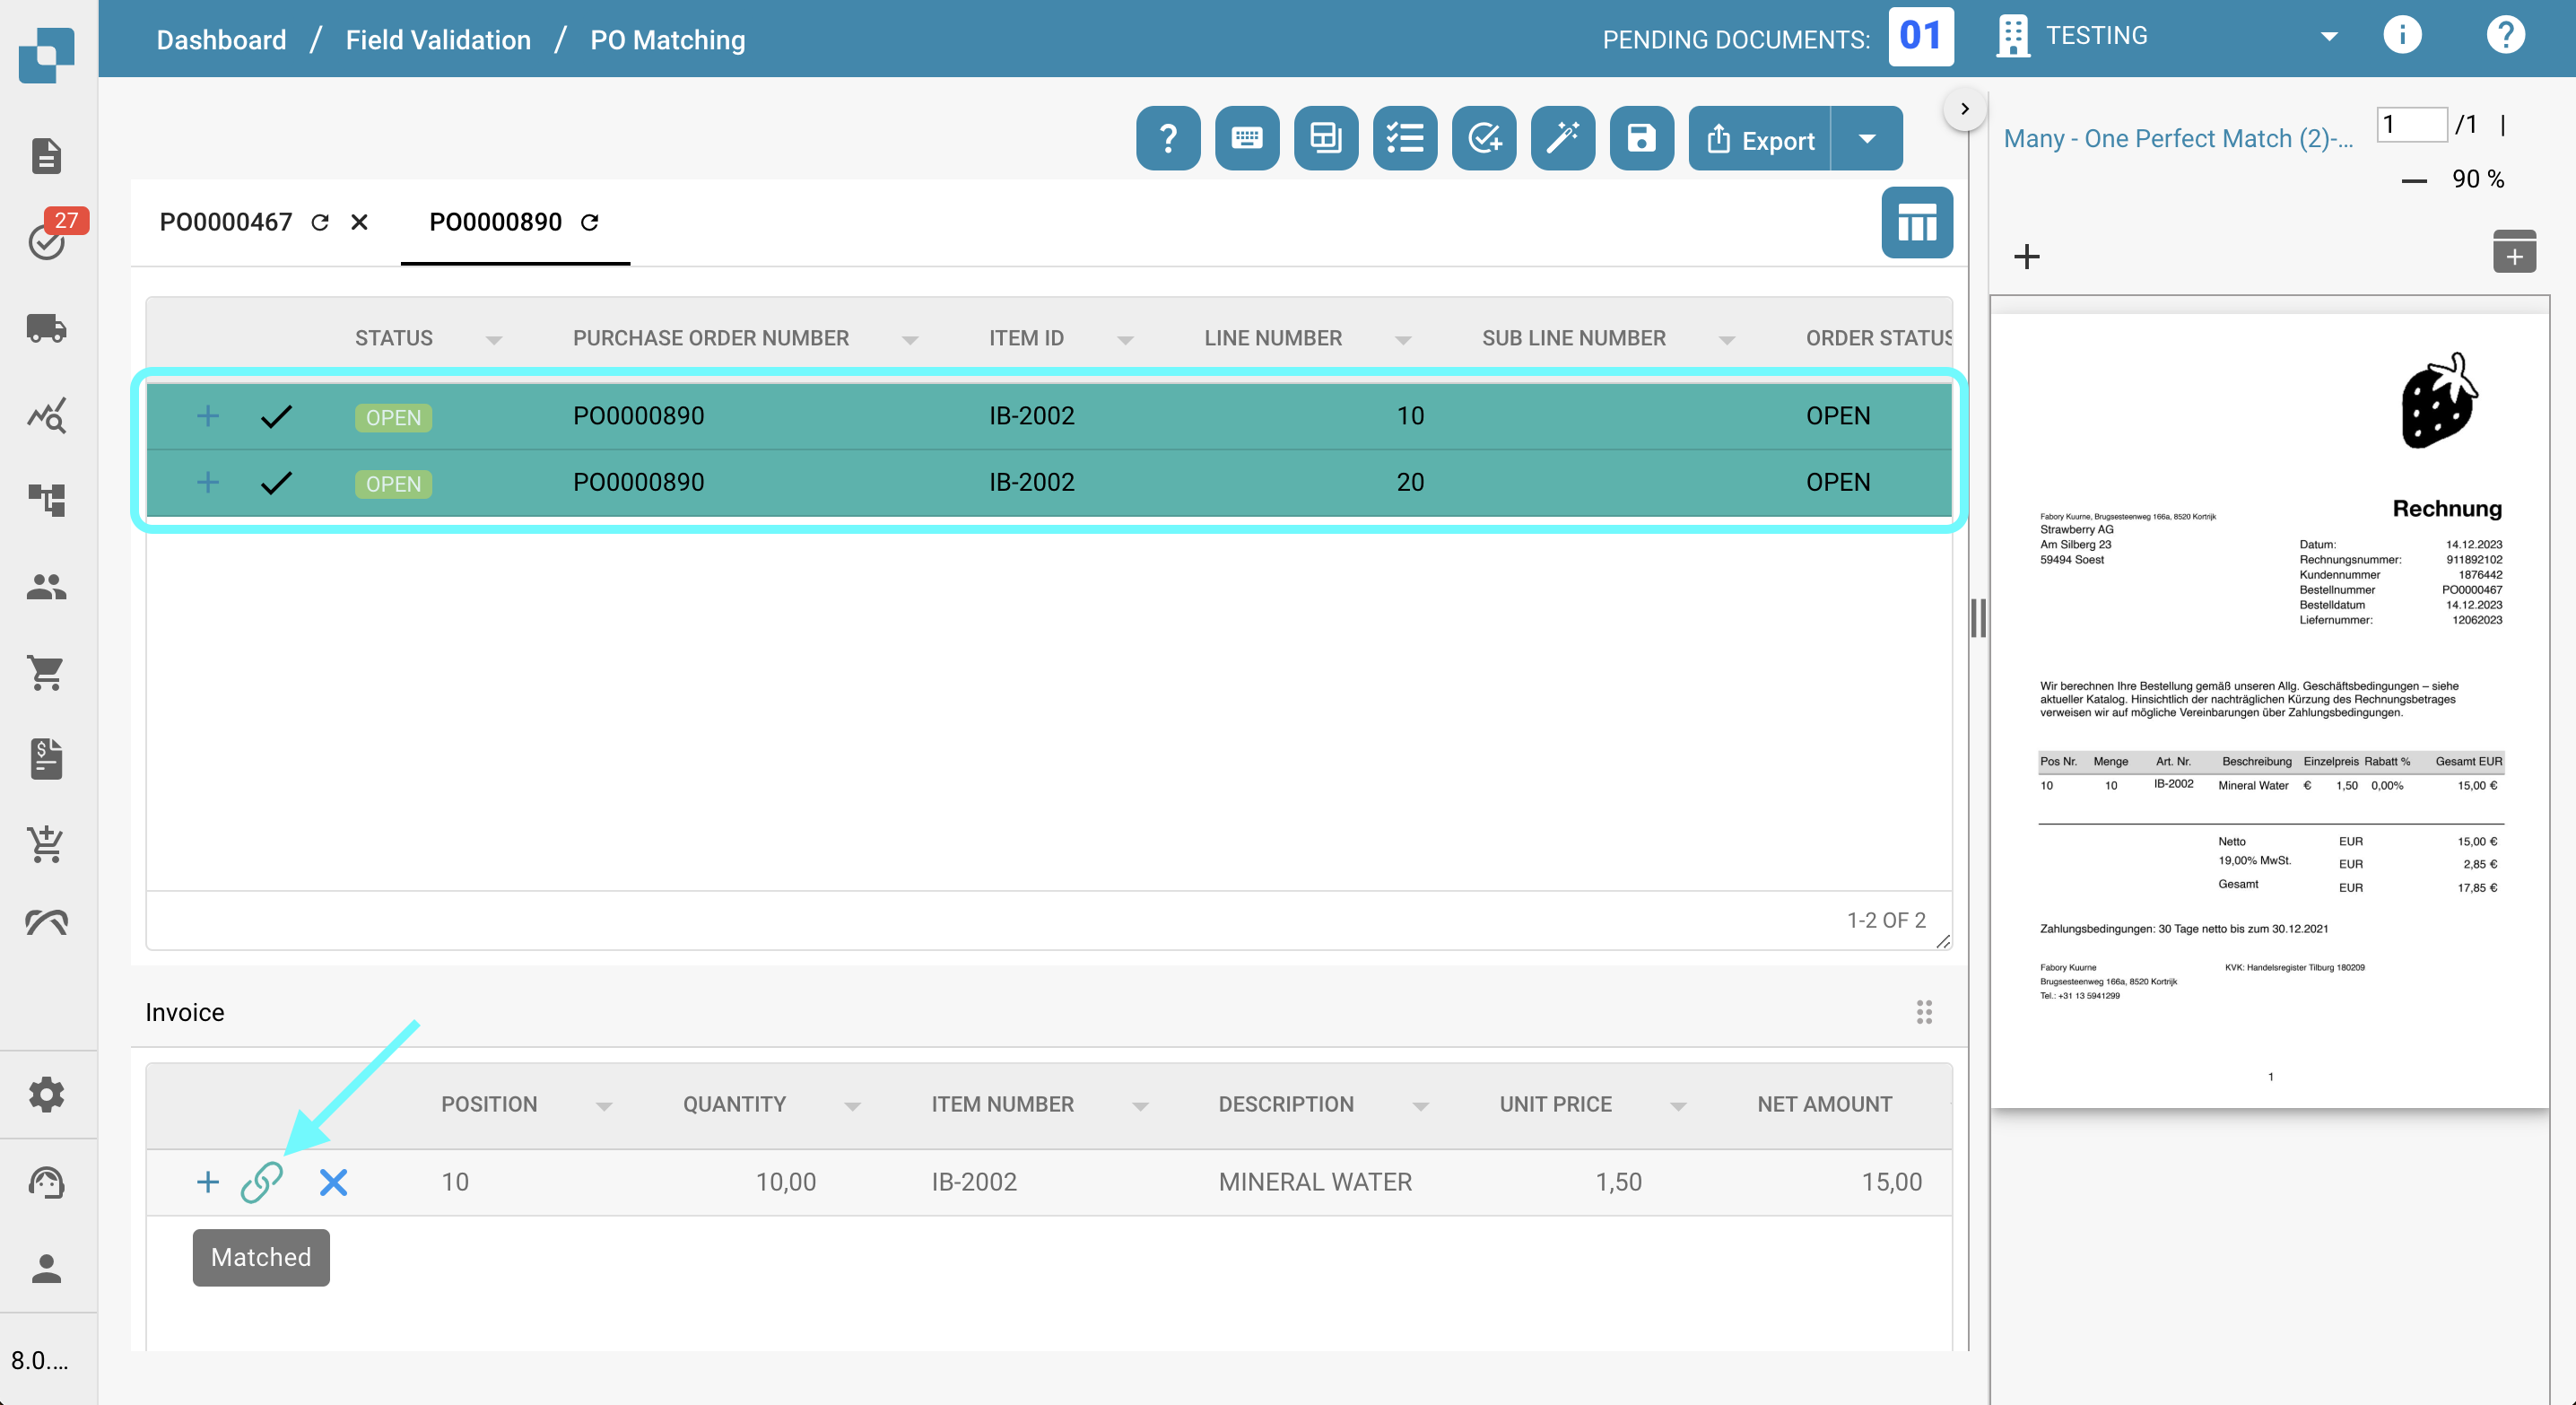This screenshot has width=2576, height=1405.
Task: Click the magic wand auto-match icon
Action: point(1562,138)
